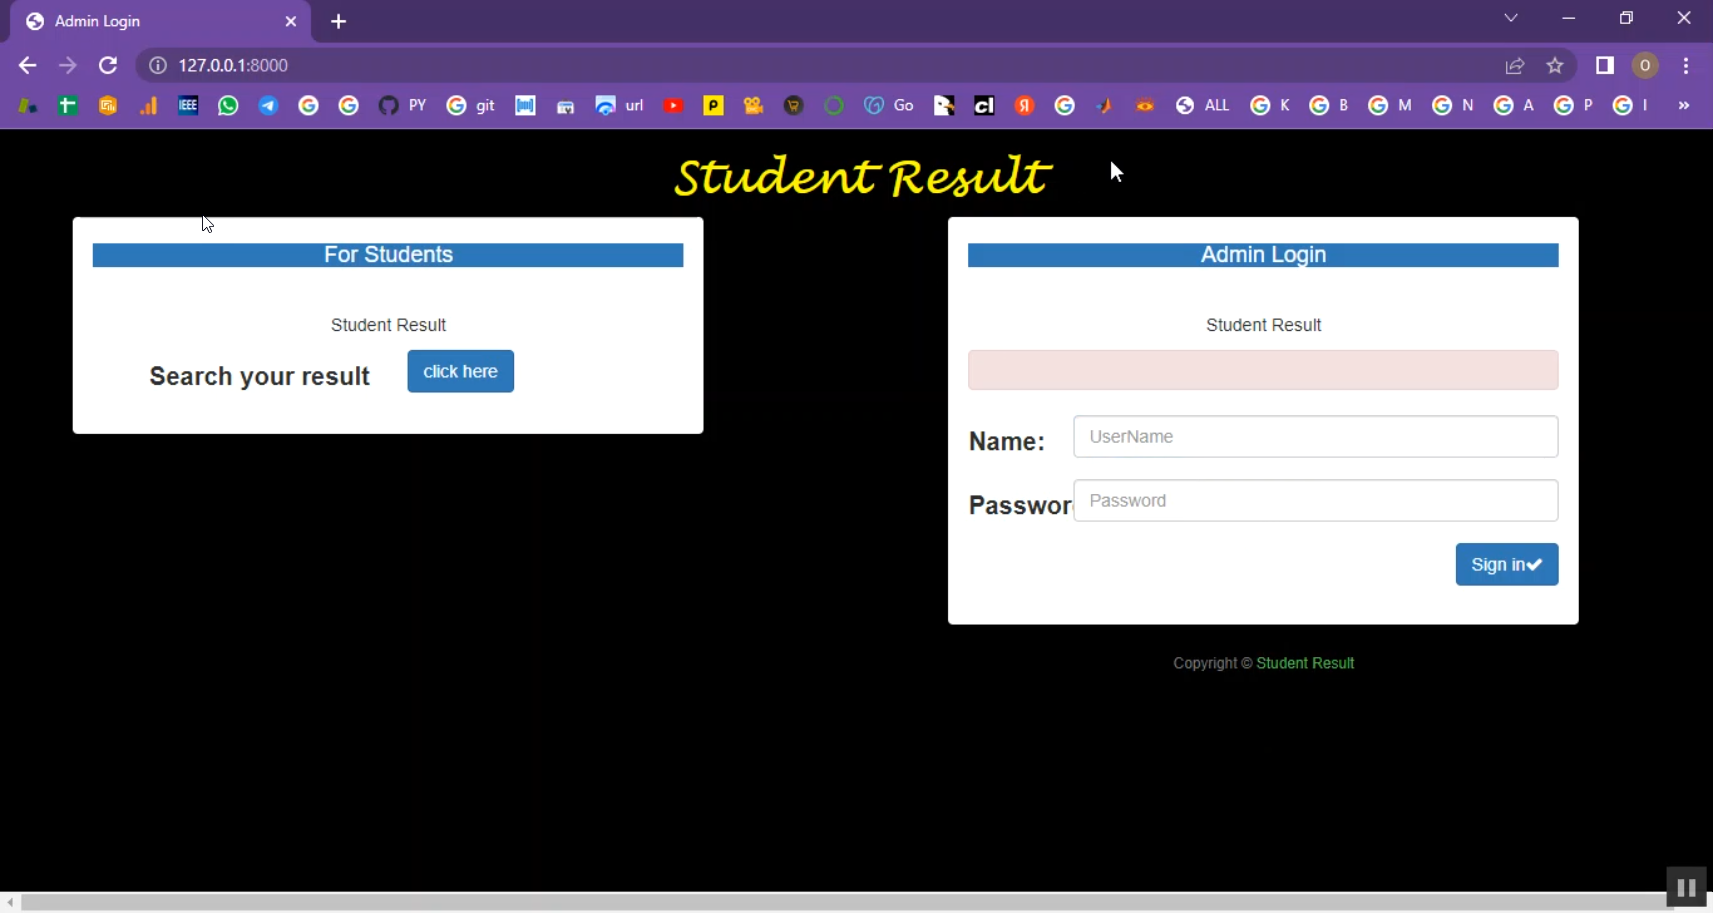Open the Google K bookmark
This screenshot has height=913, width=1713.
[x=1270, y=106]
